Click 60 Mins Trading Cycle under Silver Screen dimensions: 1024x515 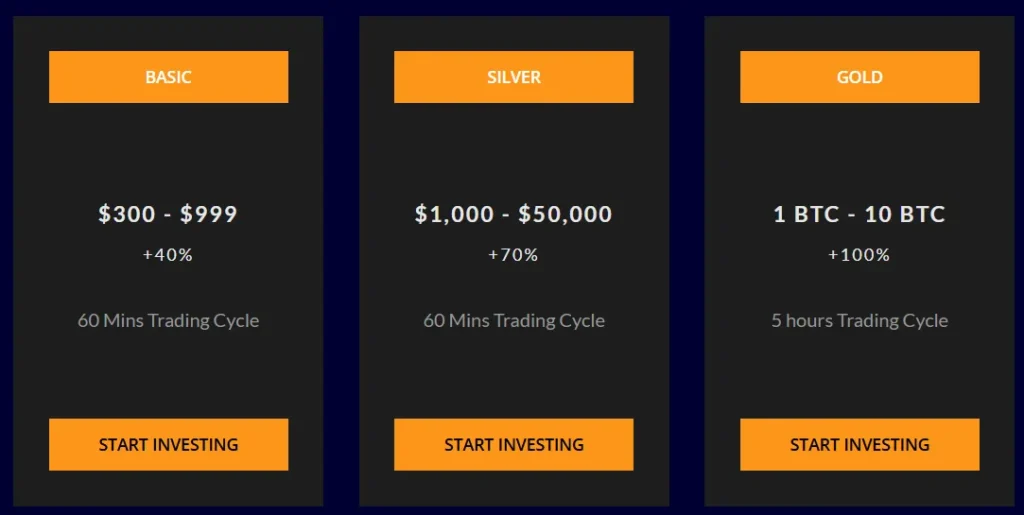[514, 321]
